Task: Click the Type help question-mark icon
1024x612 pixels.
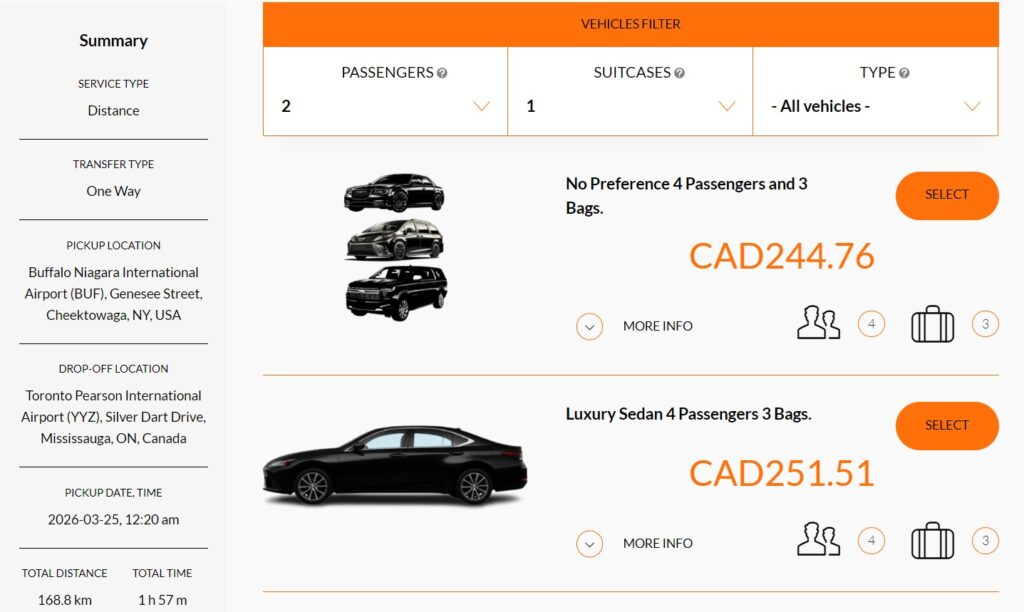Action: (x=904, y=73)
